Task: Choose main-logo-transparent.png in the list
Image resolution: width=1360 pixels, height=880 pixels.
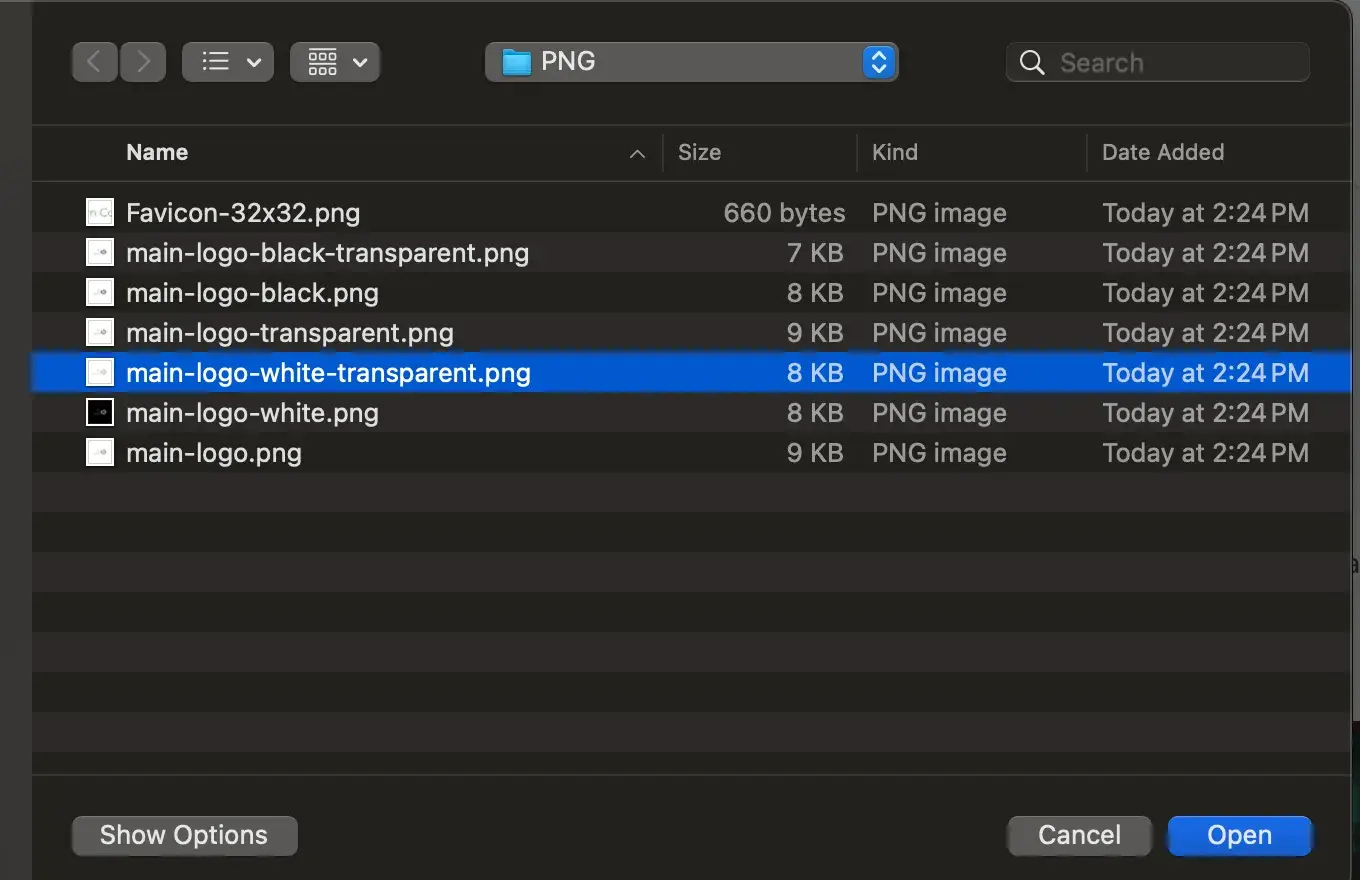Action: (289, 333)
